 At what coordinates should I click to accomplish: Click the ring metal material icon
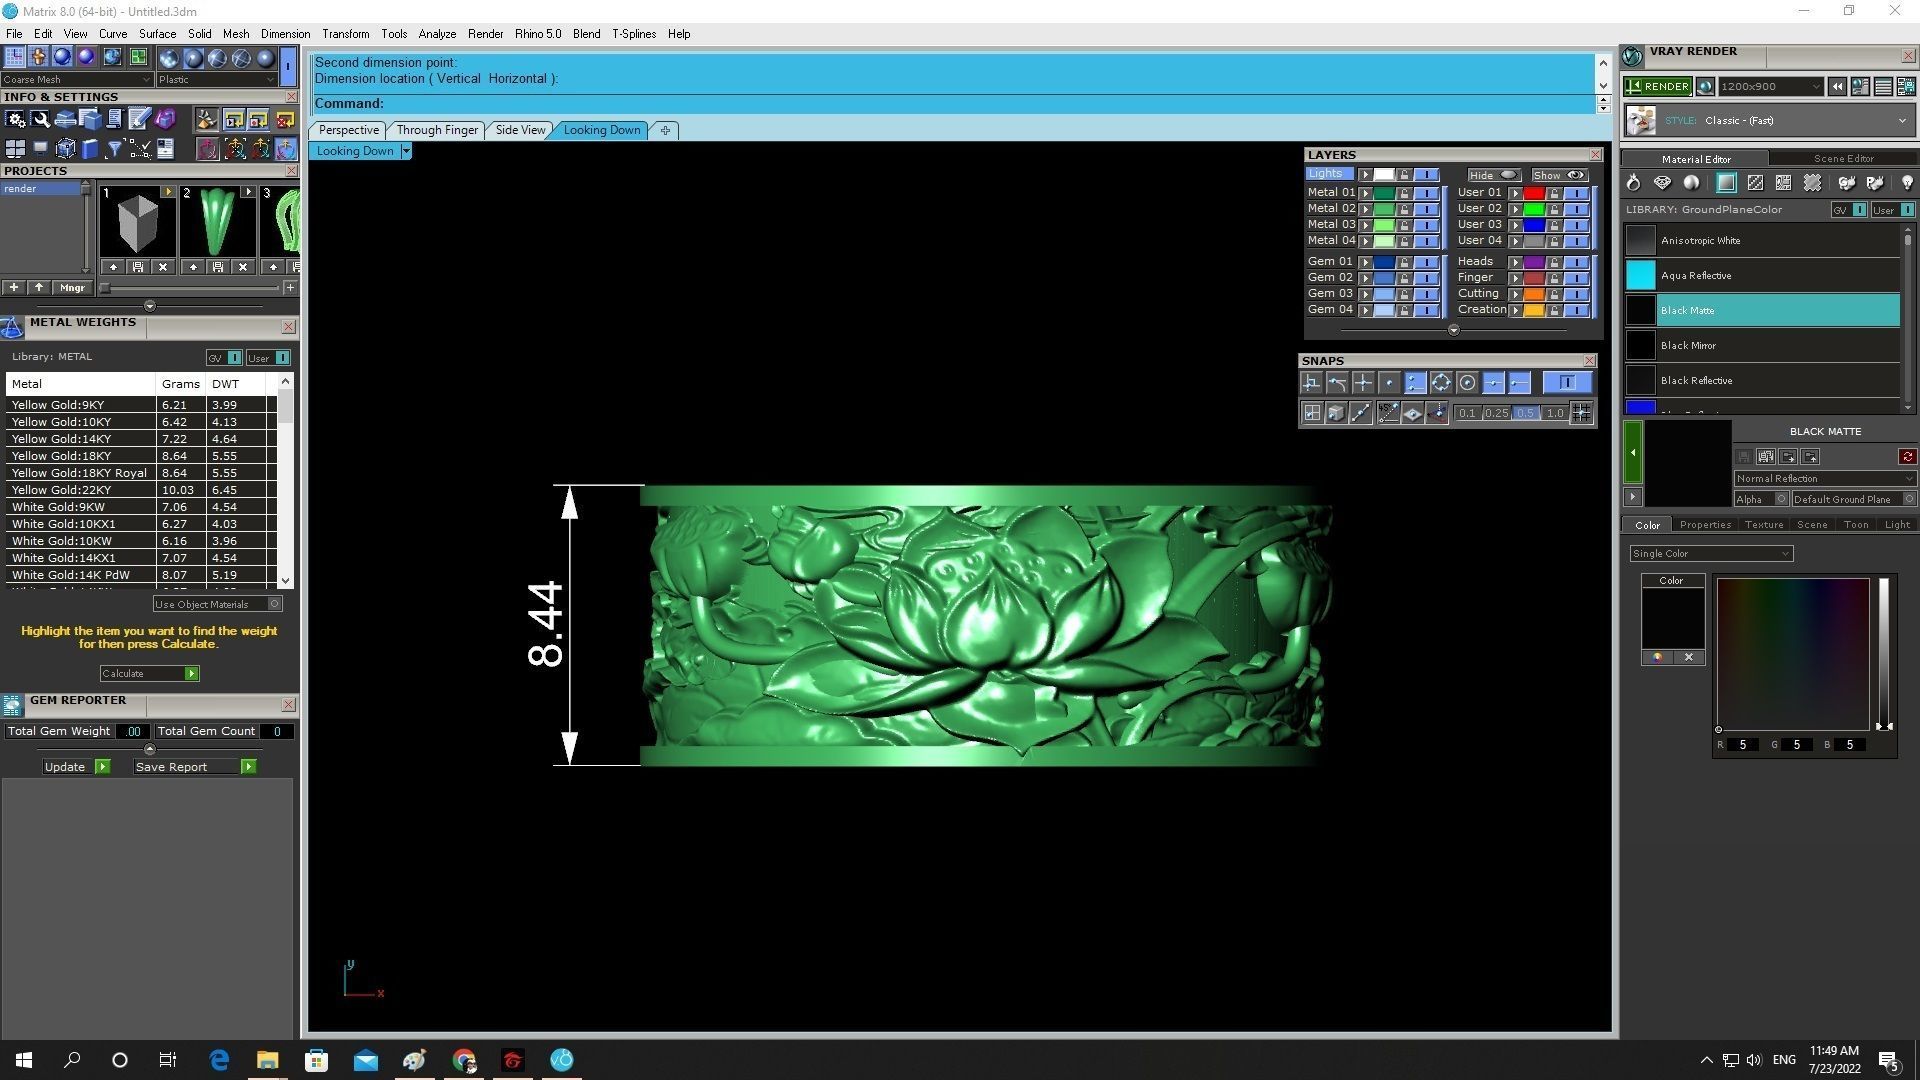pos(1633,183)
